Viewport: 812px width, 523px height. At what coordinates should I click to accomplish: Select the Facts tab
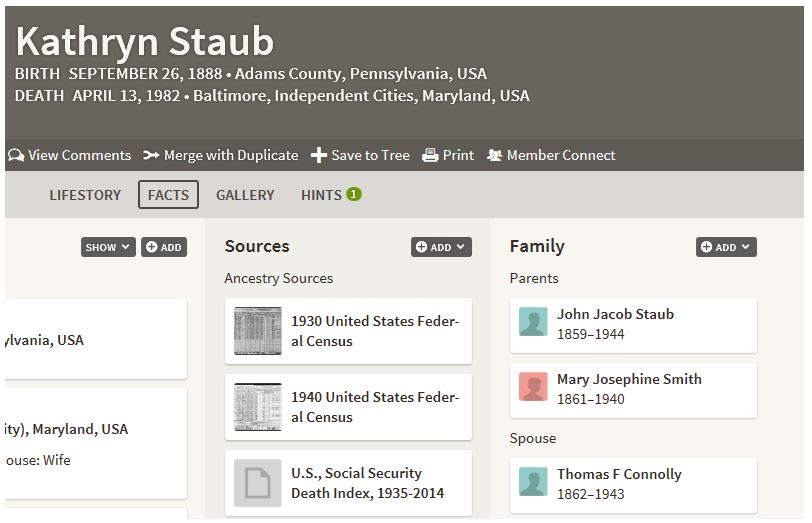(168, 195)
